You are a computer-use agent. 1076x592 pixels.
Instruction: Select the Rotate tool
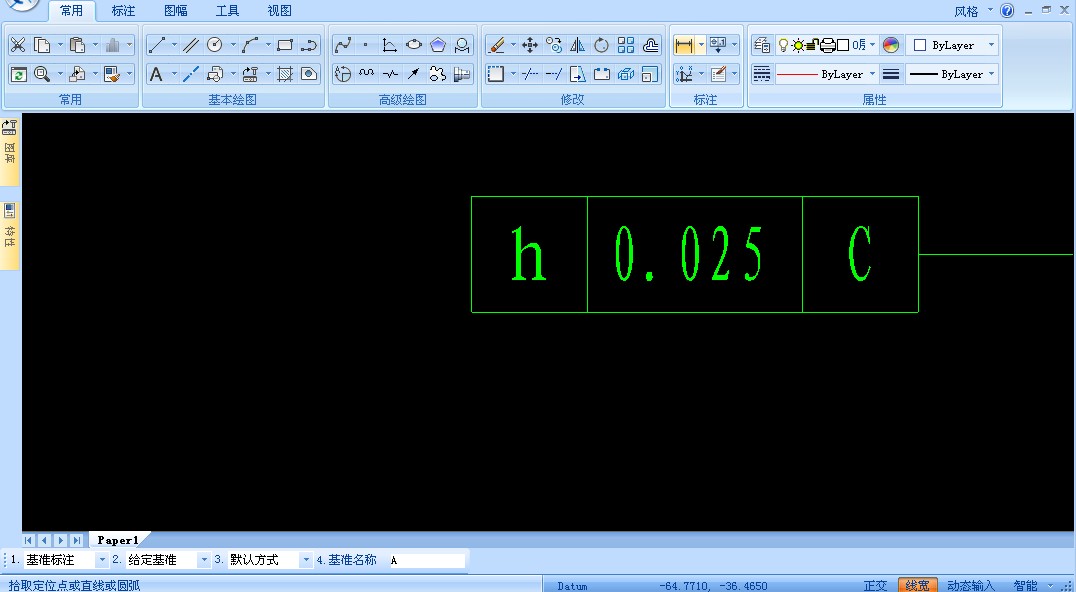click(602, 45)
